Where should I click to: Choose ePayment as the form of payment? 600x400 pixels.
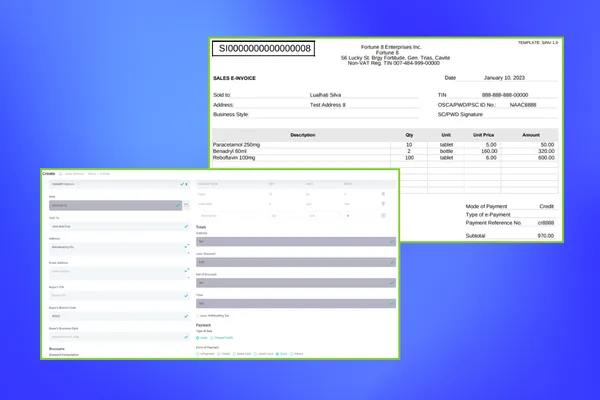tap(197, 354)
